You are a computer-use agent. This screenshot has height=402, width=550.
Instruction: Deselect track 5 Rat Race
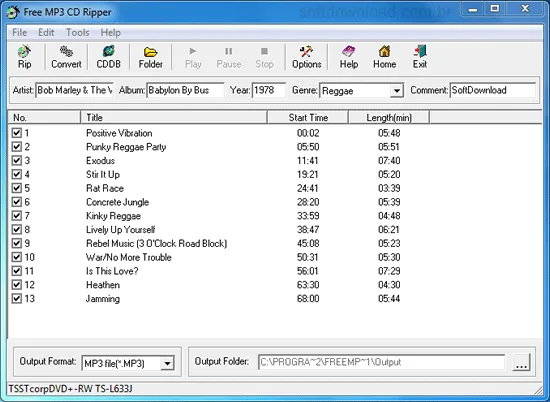[x=16, y=188]
